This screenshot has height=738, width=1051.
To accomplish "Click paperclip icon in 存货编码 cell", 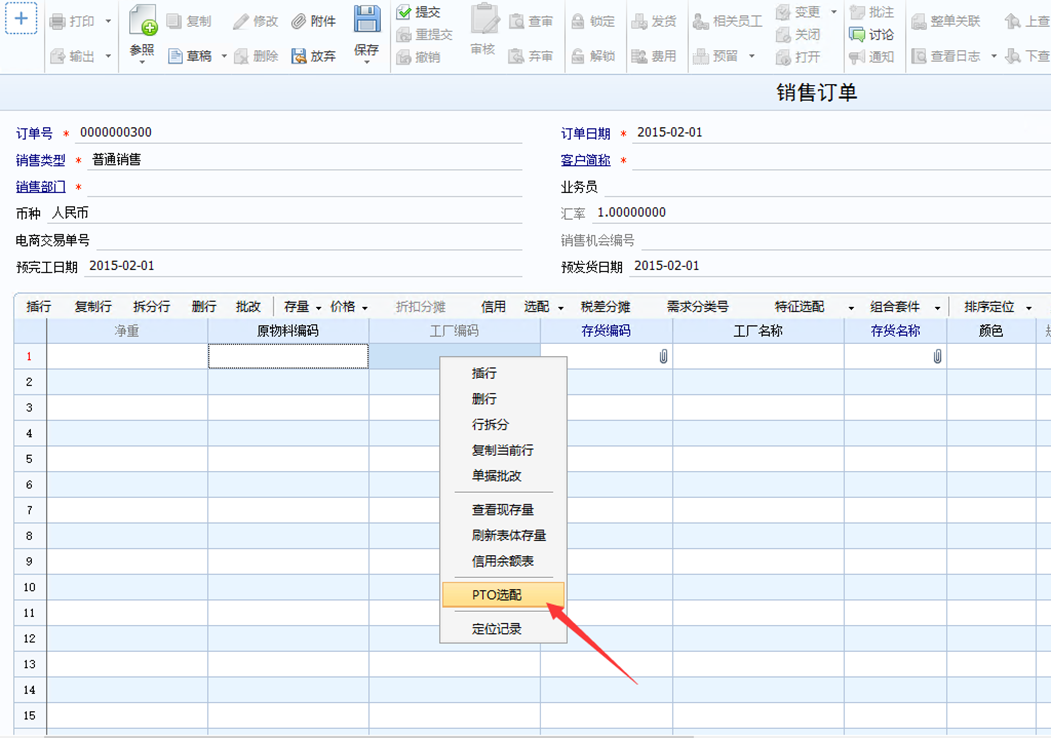I will tap(664, 357).
